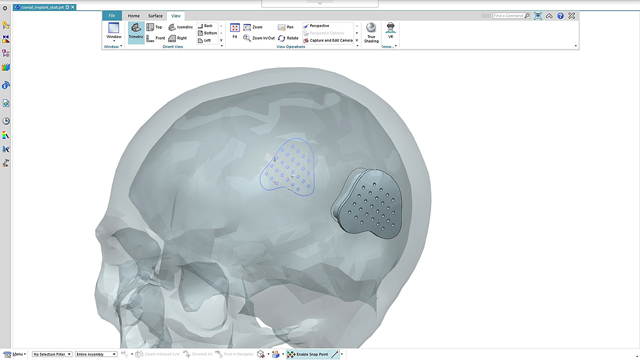This screenshot has height=360, width=640.
Task: Select the View ribbon tab
Action: (x=176, y=16)
